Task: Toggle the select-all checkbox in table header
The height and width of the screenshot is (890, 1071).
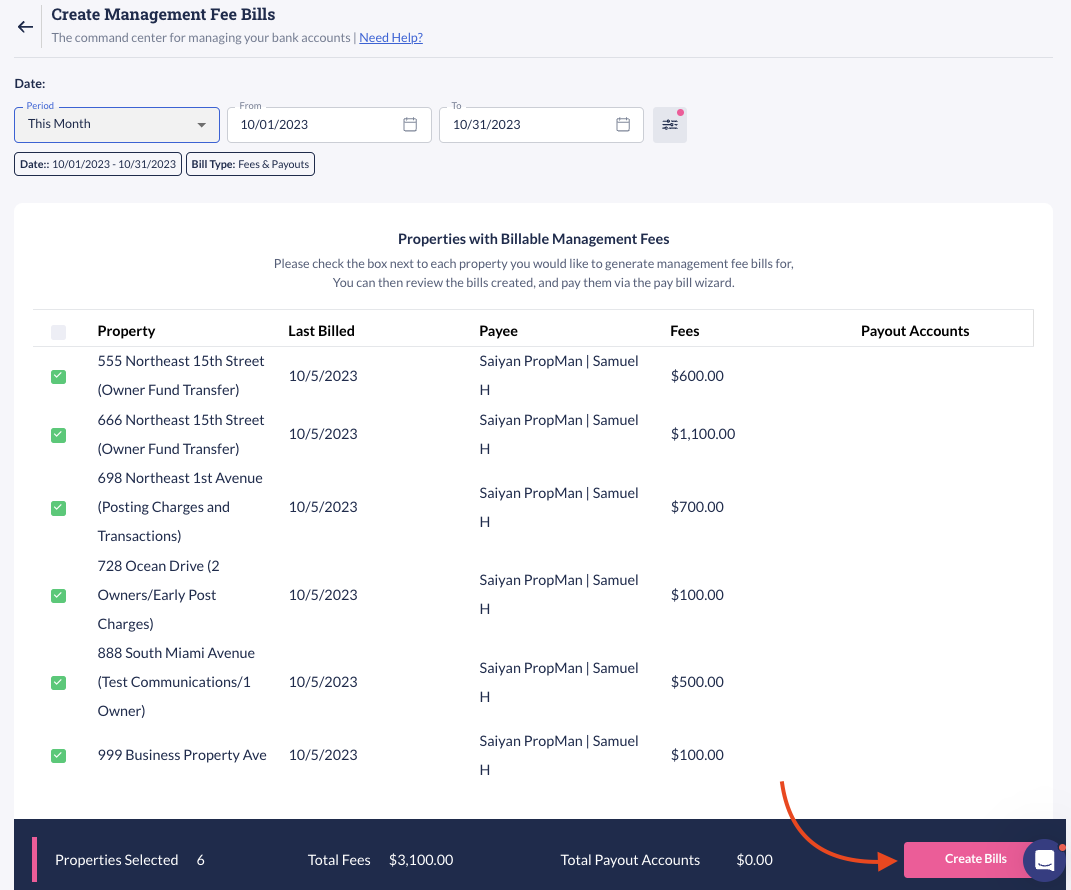Action: [x=59, y=332]
